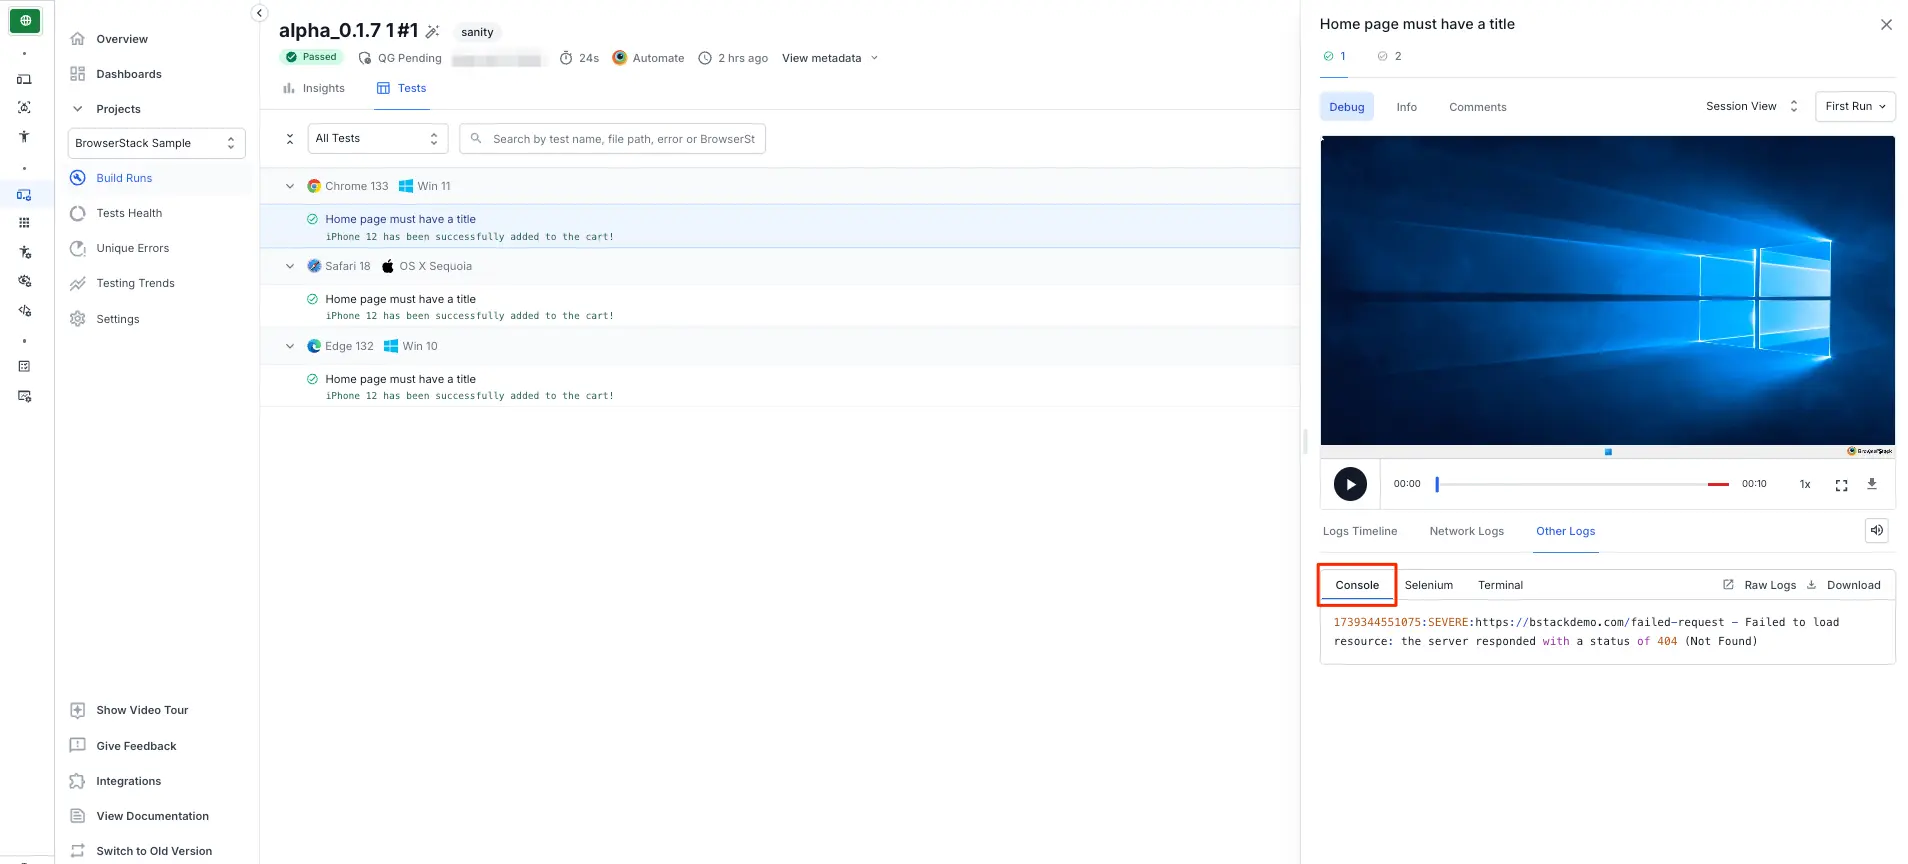
Task: Open the All Tests filter dropdown
Action: (x=377, y=139)
